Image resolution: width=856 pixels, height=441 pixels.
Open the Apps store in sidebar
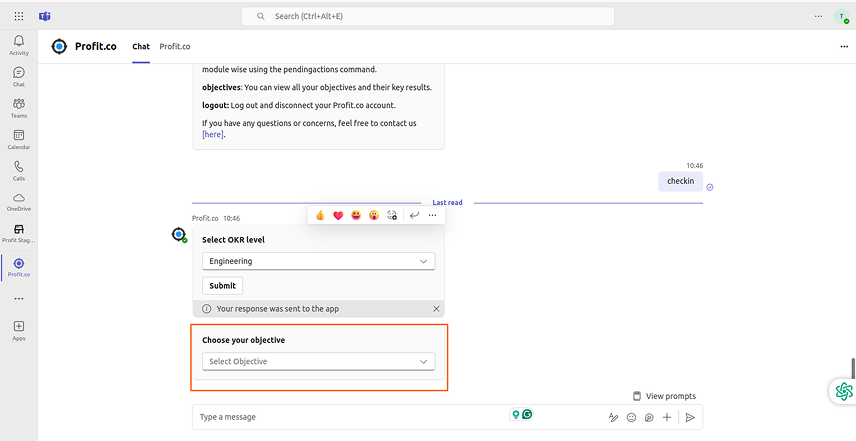coord(19,331)
